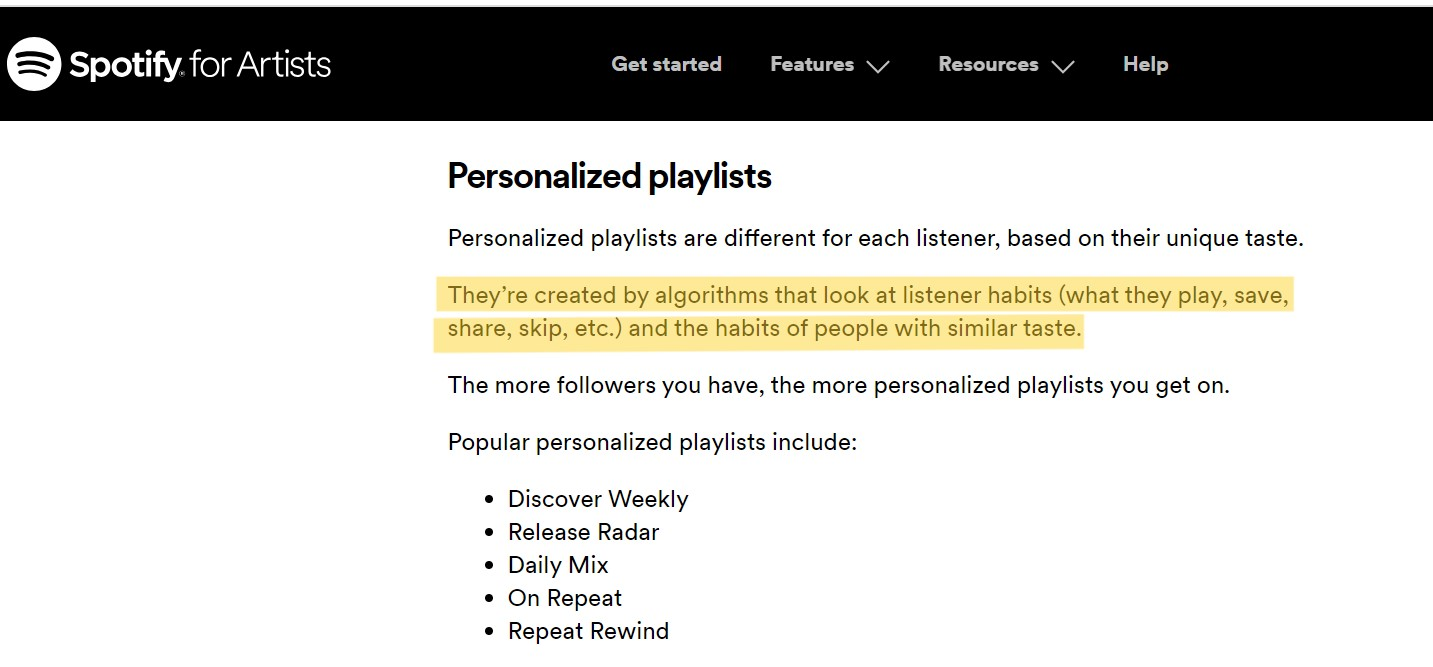Click the "The more followers you have" sentence
Viewport: 1433px width, 667px height.
pos(838,385)
